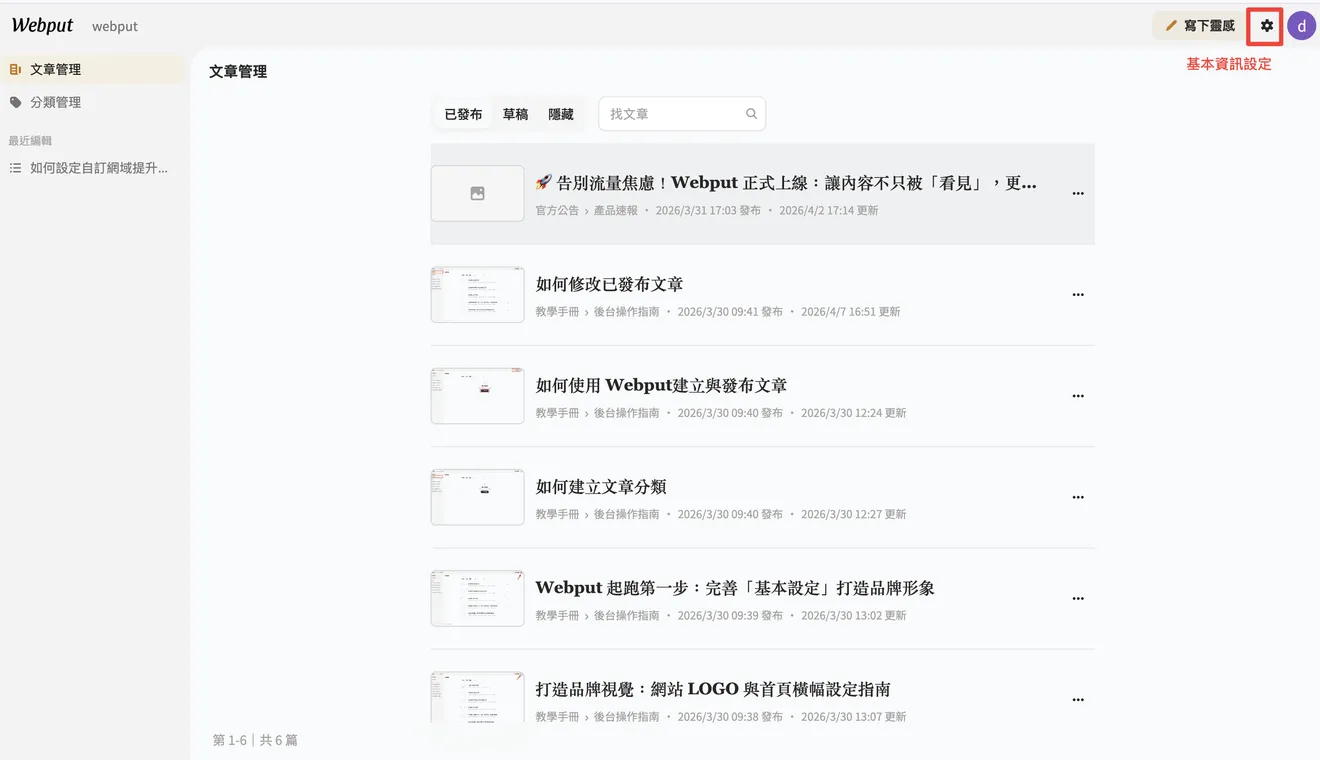Click the 文章管理 page heading
The height and width of the screenshot is (760, 1320).
pos(238,72)
